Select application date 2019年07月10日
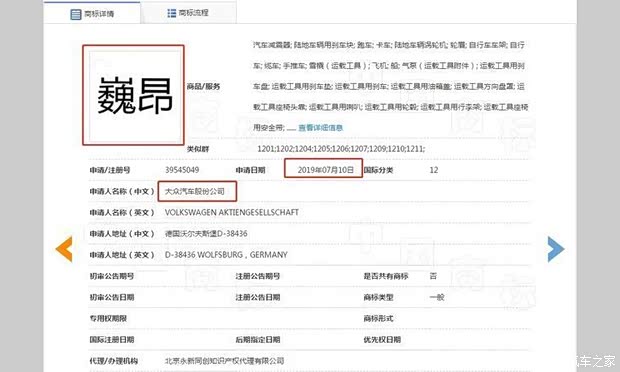The height and width of the screenshot is (372, 620). click(325, 170)
